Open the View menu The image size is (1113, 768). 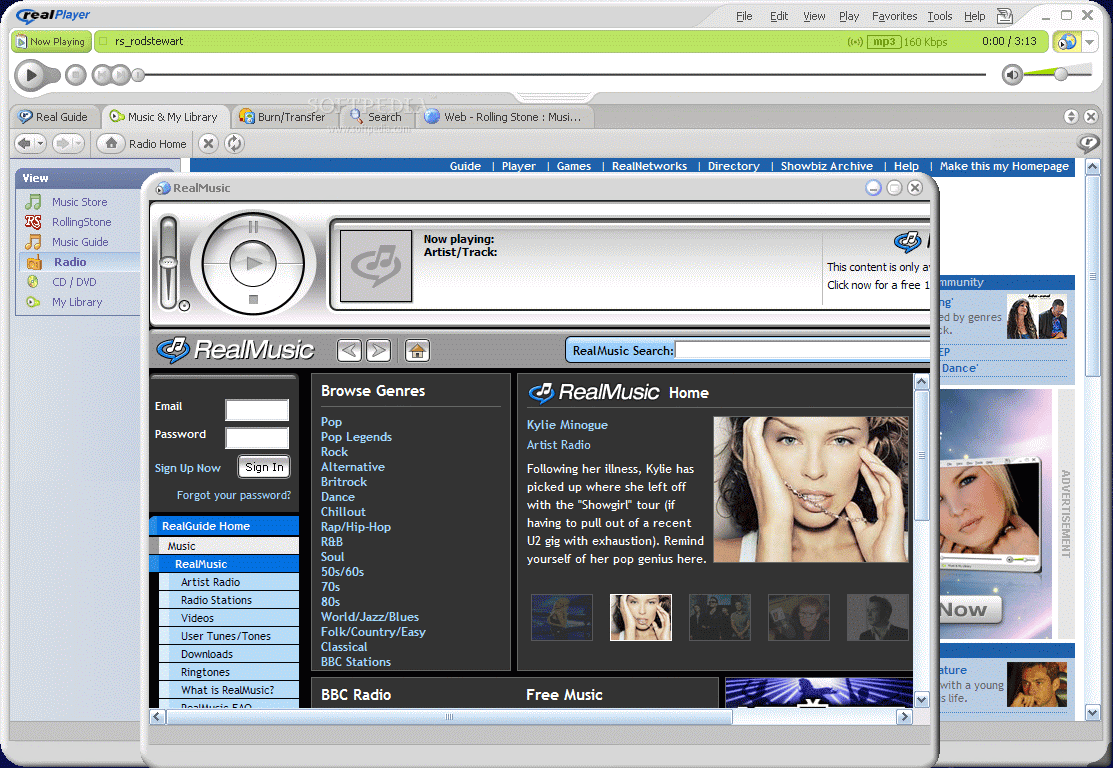pos(814,16)
